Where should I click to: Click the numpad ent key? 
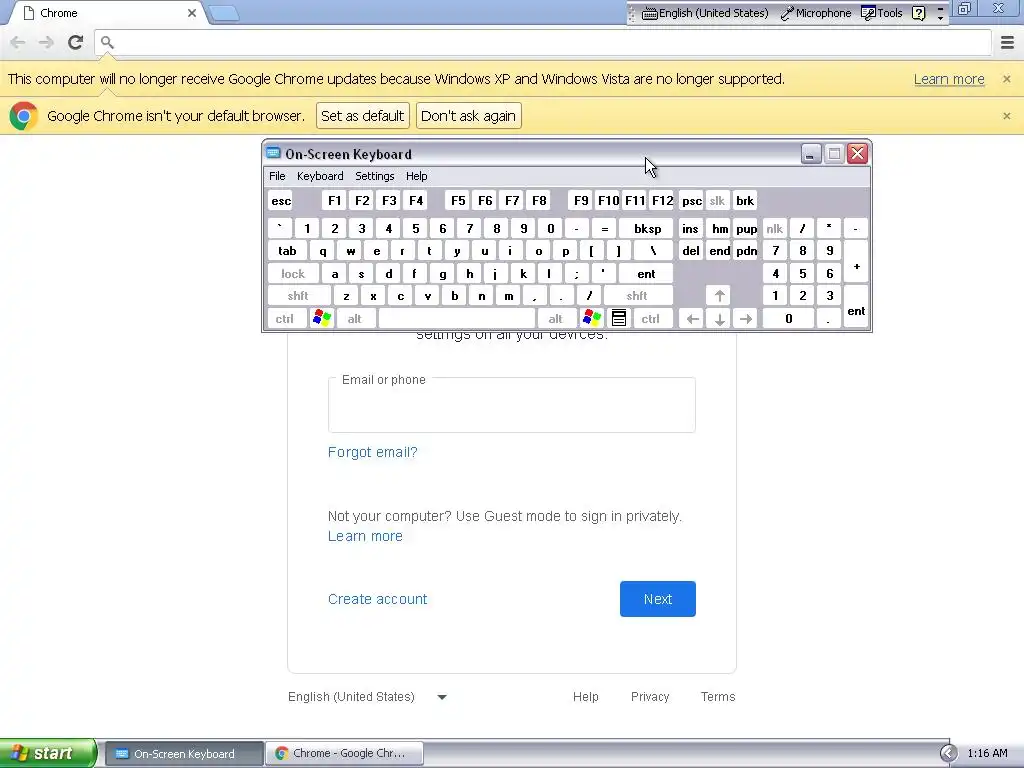coord(856,307)
